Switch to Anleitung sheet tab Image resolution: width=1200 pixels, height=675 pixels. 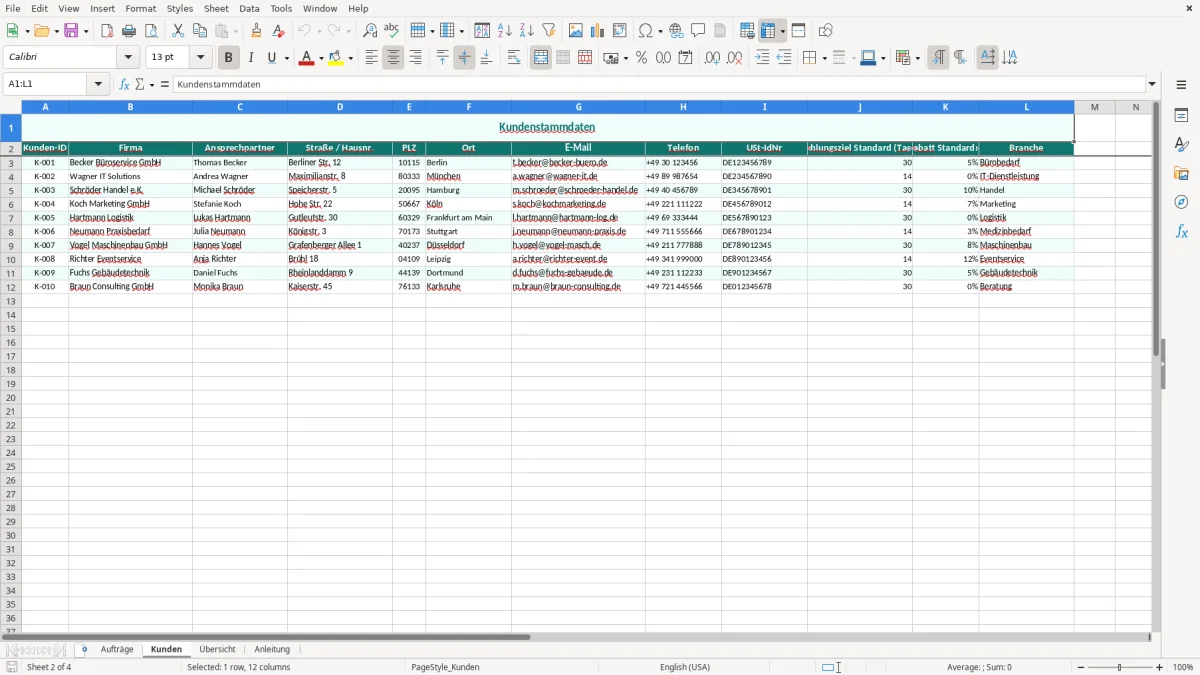click(272, 649)
